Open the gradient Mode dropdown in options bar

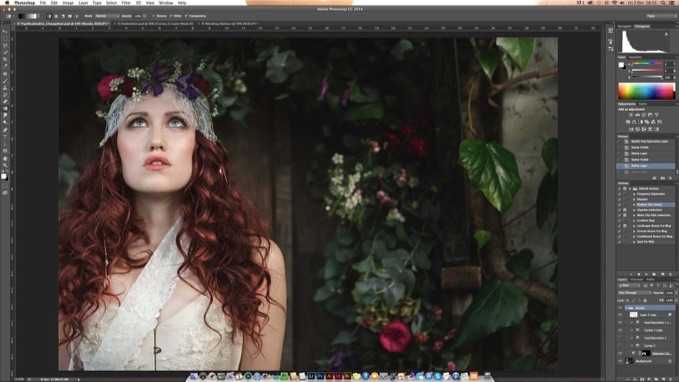pyautogui.click(x=106, y=16)
